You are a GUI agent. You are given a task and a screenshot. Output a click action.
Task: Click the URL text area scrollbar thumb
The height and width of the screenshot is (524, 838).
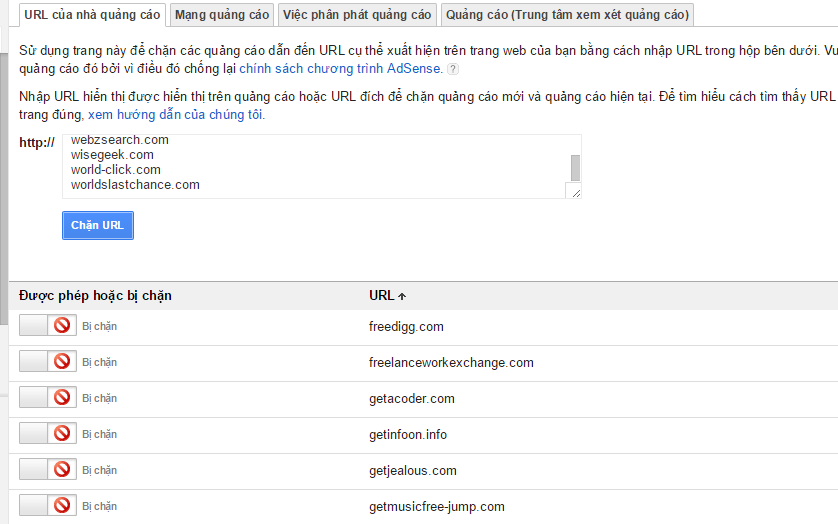[x=575, y=168]
